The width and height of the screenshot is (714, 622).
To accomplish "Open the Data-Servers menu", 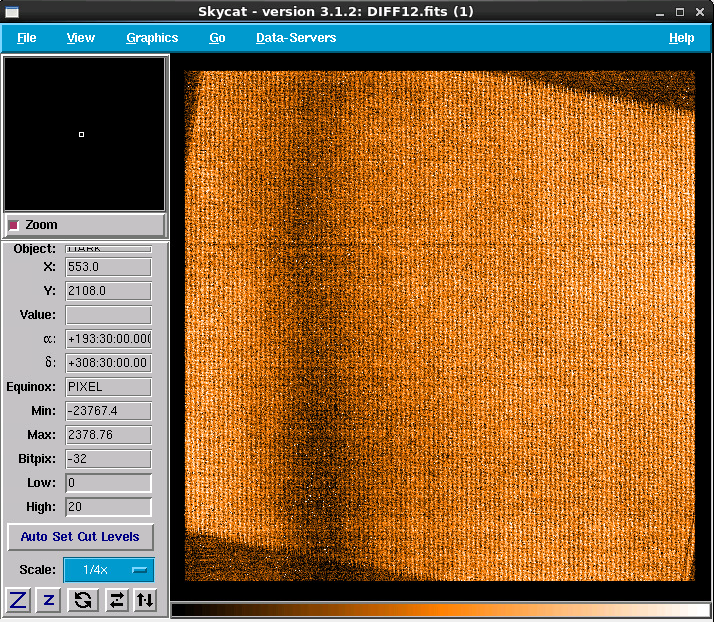I will (296, 38).
